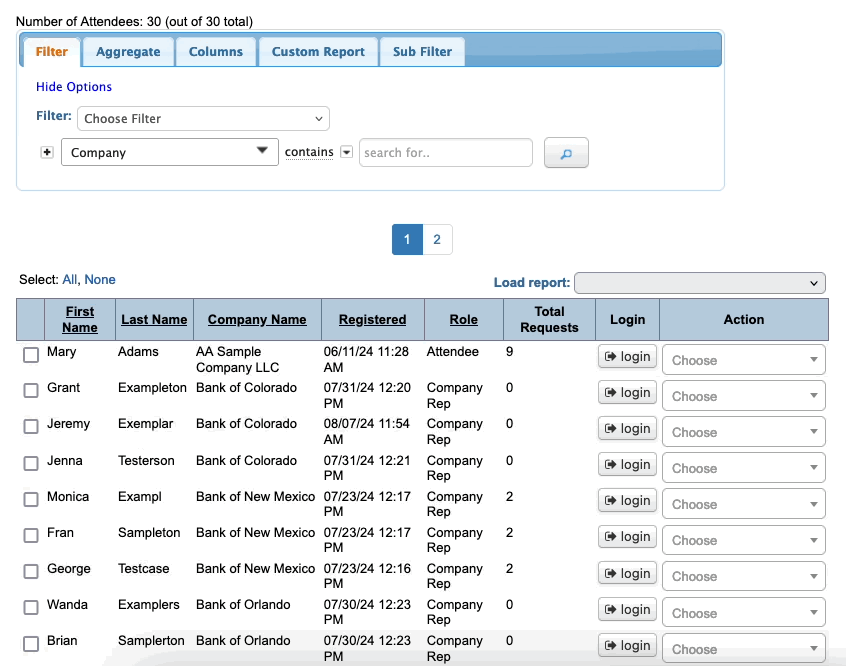This screenshot has height=666, width=846.
Task: Log in as Monica Exampl
Action: [x=627, y=501]
